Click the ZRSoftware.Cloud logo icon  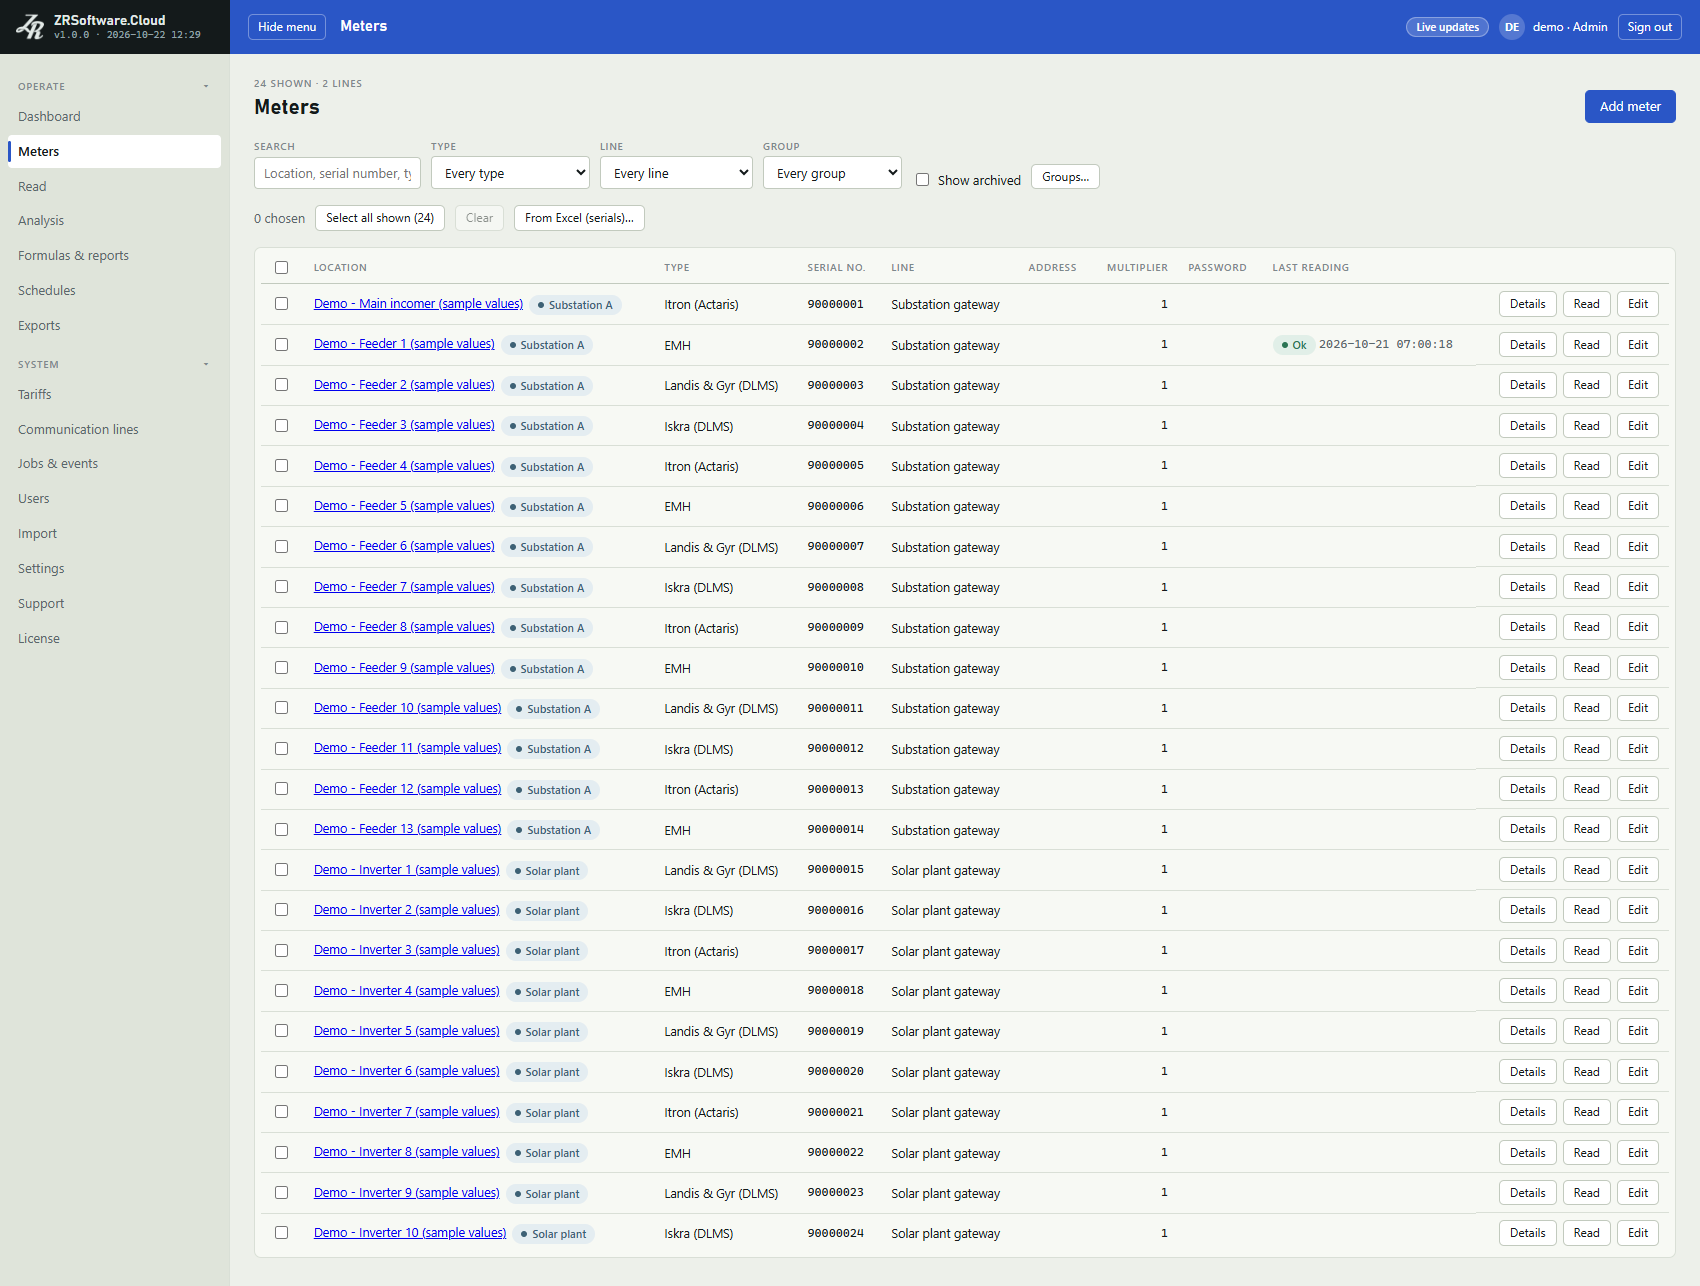pyautogui.click(x=30, y=27)
